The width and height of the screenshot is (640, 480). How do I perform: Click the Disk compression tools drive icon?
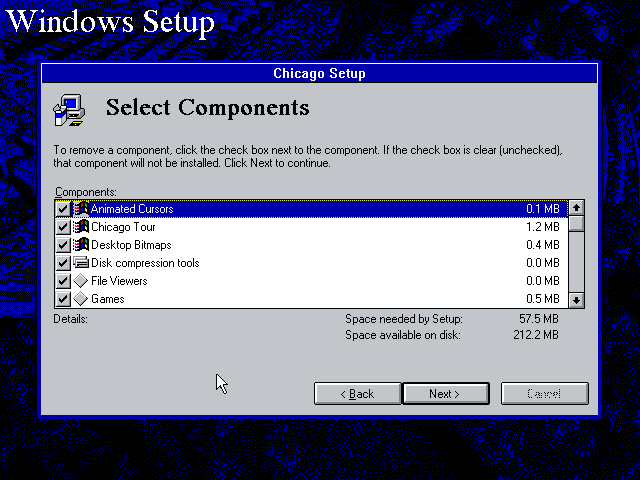point(81,262)
